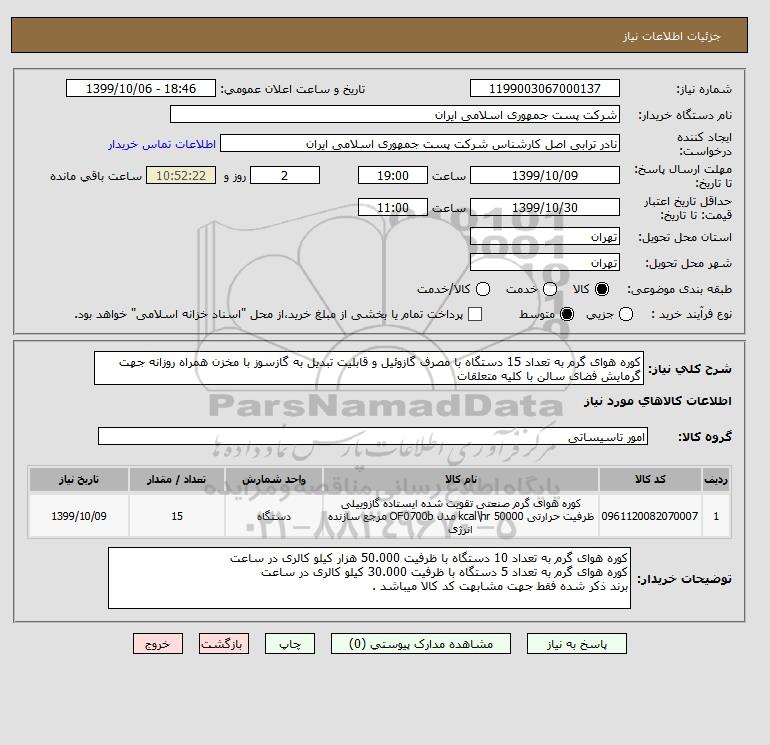Click the ساعت باقی مانده label
This screenshot has height=745, width=770.
click(x=96, y=176)
